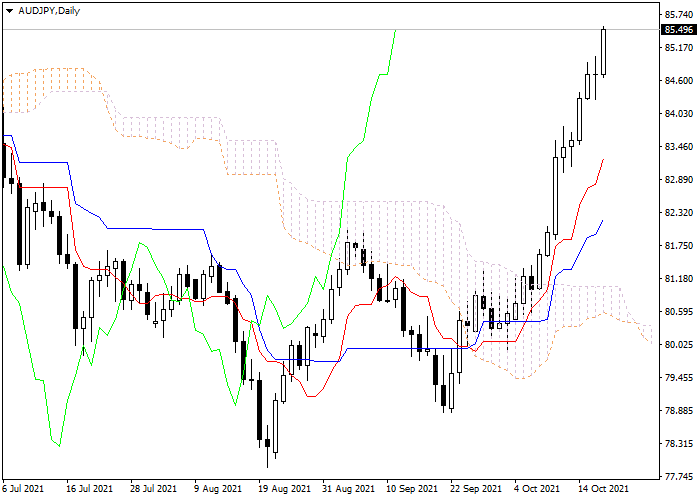This screenshot has width=700, height=500.
Task: Click the 85.740 price axis label
Action: pyautogui.click(x=678, y=15)
